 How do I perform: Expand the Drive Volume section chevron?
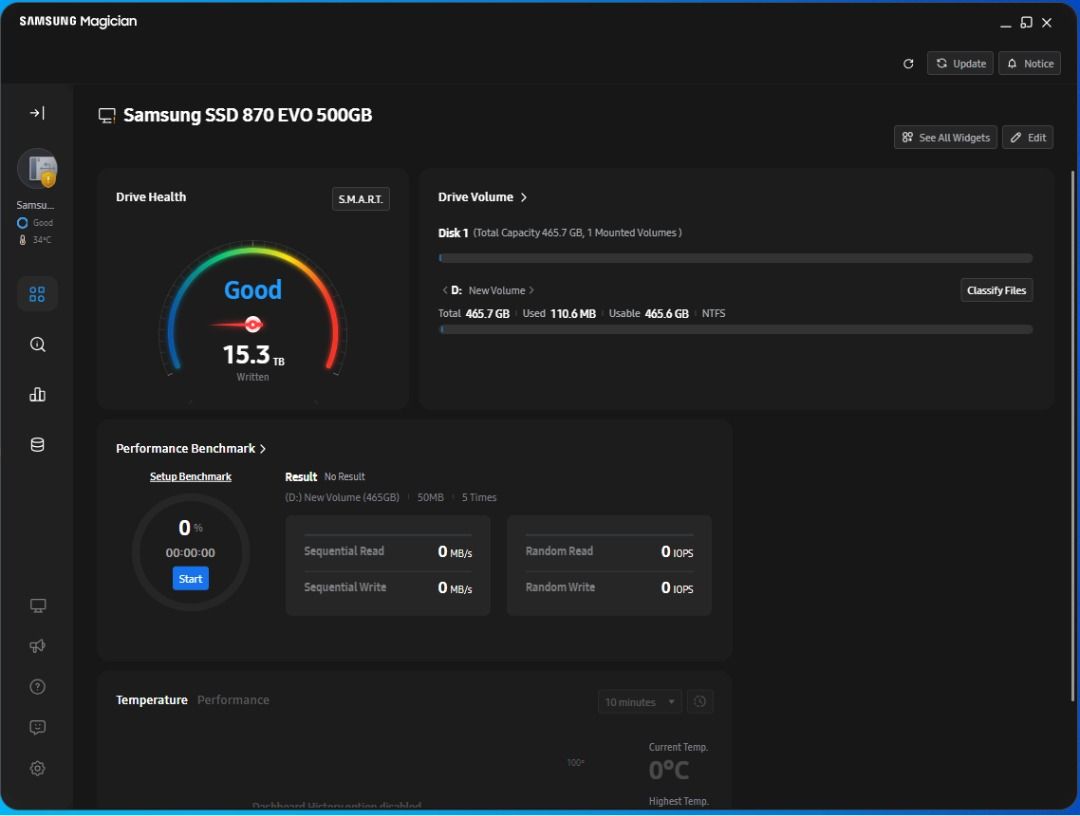click(x=523, y=197)
